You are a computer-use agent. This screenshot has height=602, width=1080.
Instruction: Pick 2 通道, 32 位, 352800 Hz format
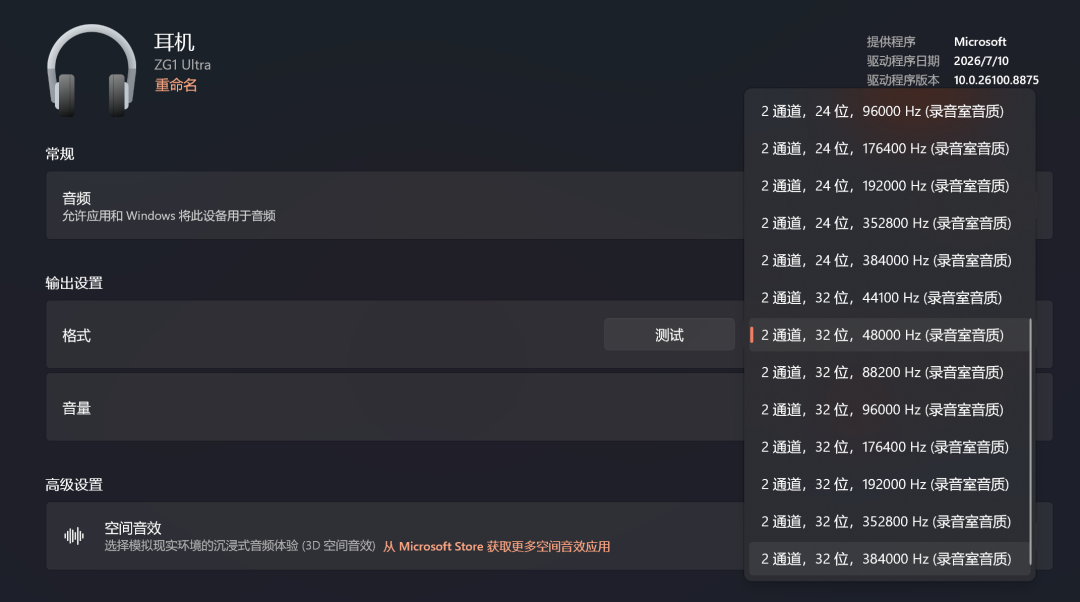[x=889, y=521]
